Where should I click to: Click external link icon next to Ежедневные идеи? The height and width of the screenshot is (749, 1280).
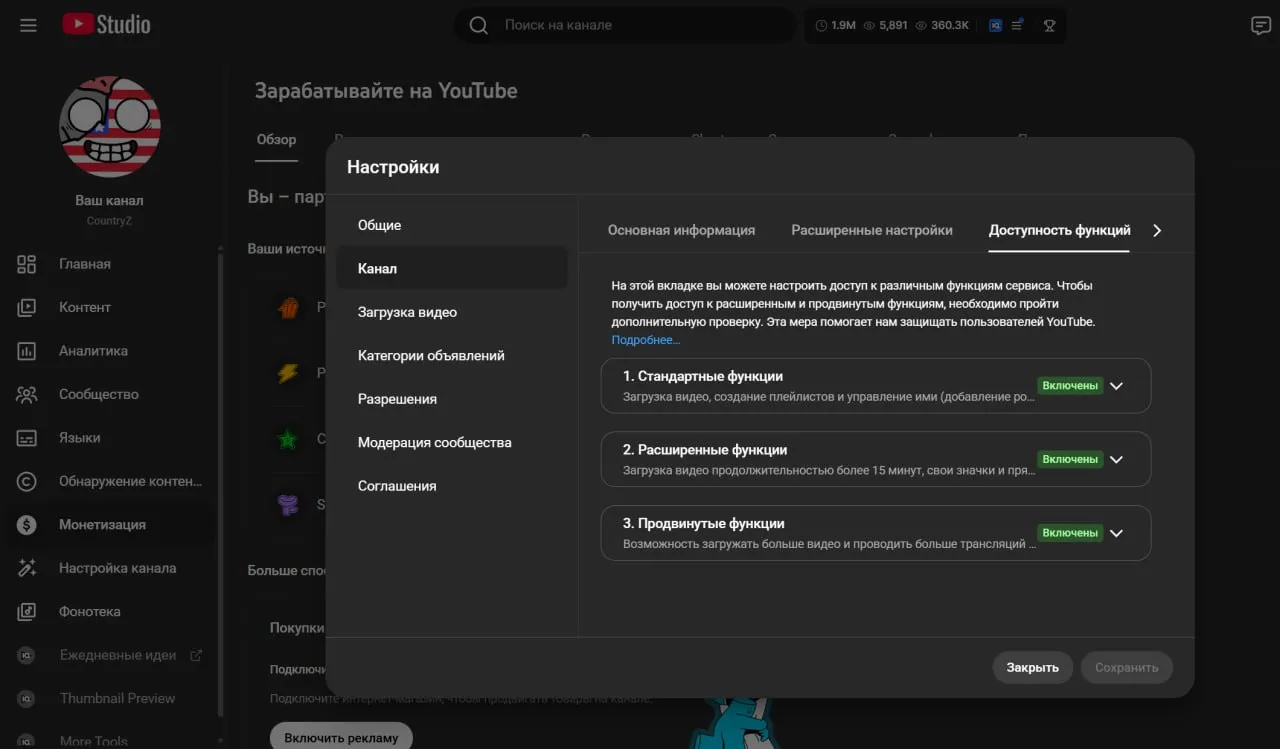tap(196, 655)
